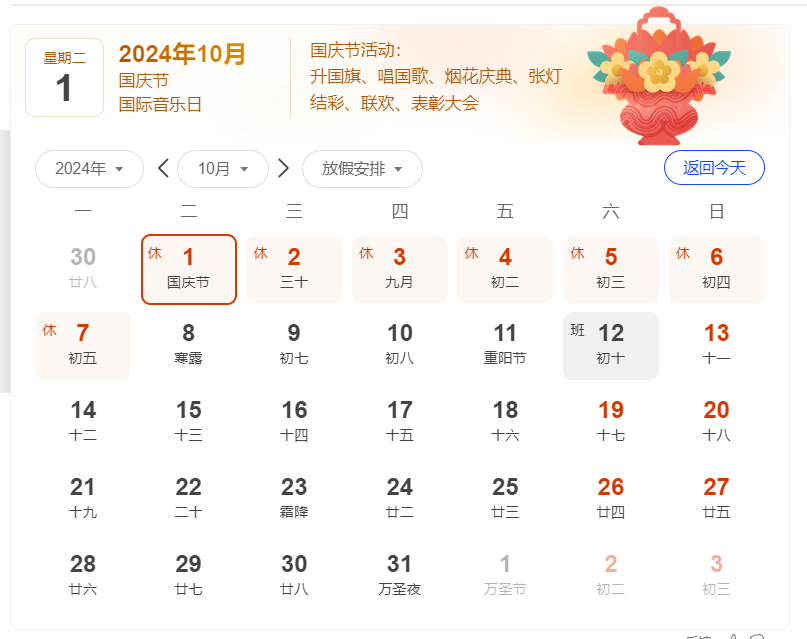Go to previous month with left chevron
This screenshot has width=807, height=639.
tap(164, 169)
